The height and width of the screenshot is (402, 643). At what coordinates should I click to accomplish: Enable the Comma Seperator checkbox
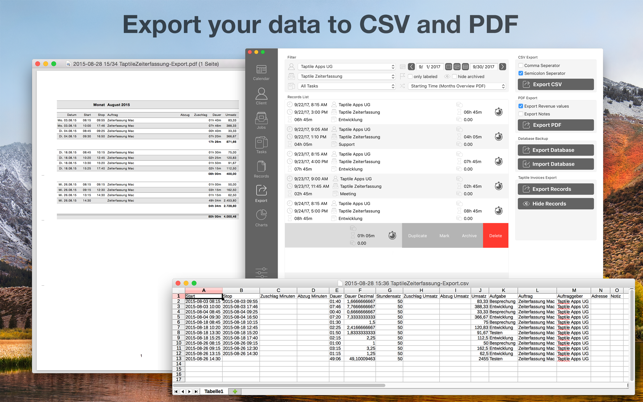[x=521, y=66]
